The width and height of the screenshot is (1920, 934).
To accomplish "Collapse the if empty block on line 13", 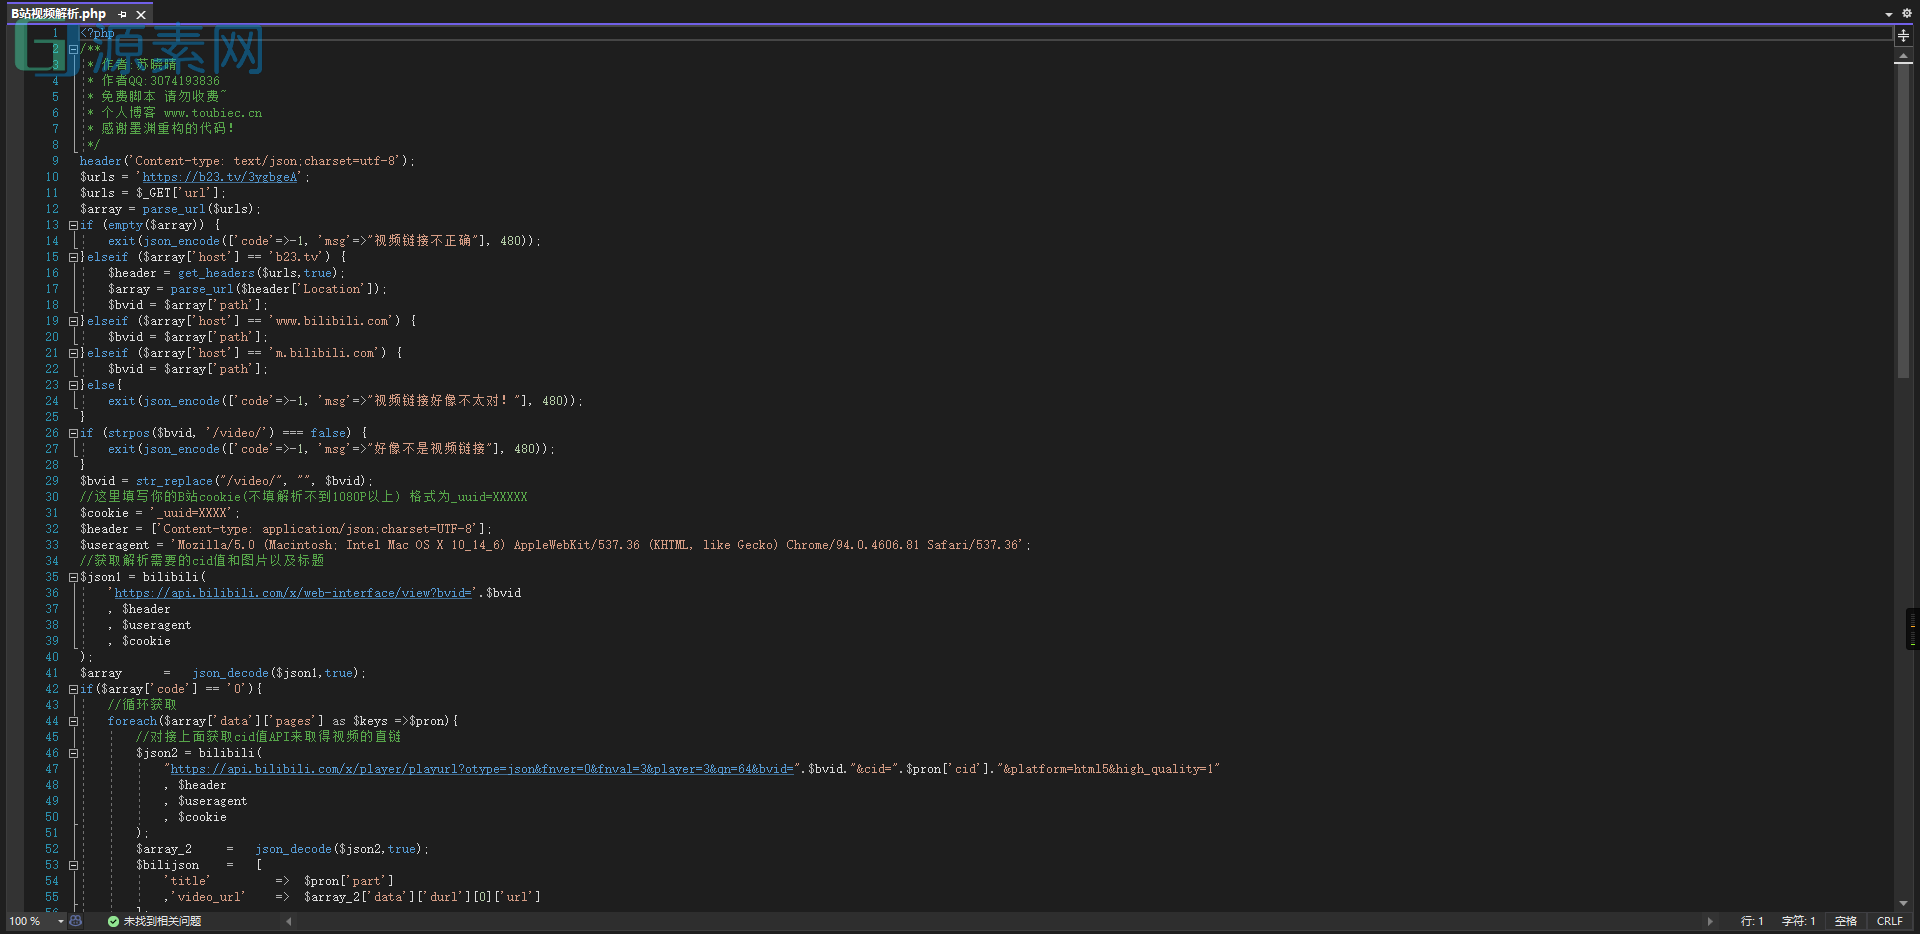I will [x=73, y=225].
